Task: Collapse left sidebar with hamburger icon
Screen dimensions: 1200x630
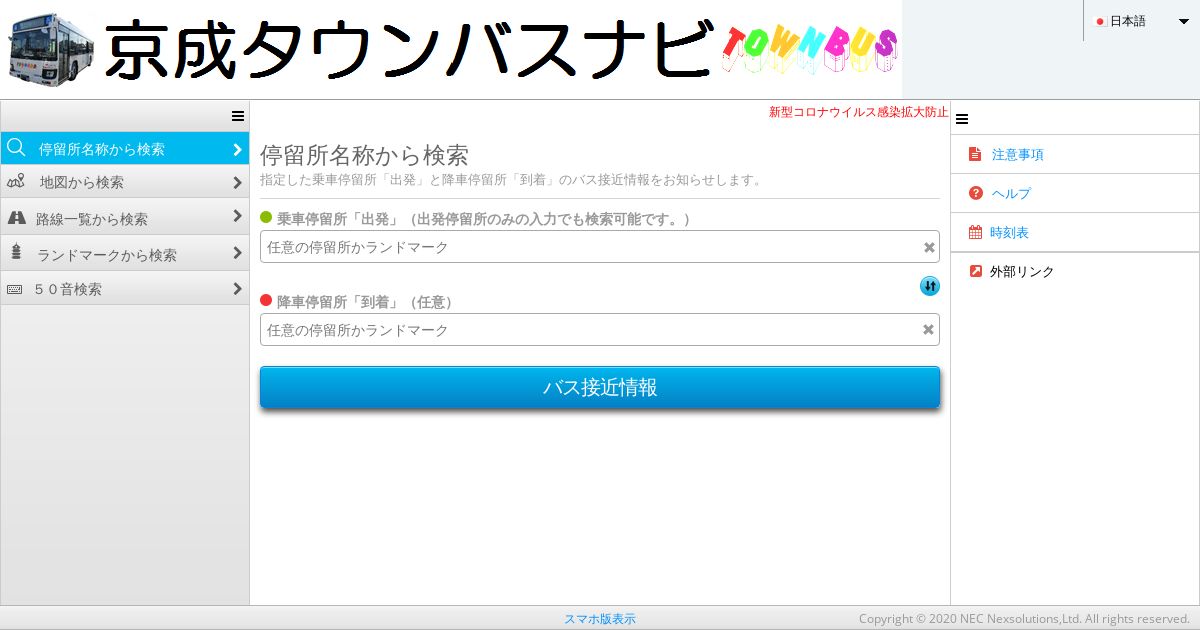Action: [x=238, y=116]
